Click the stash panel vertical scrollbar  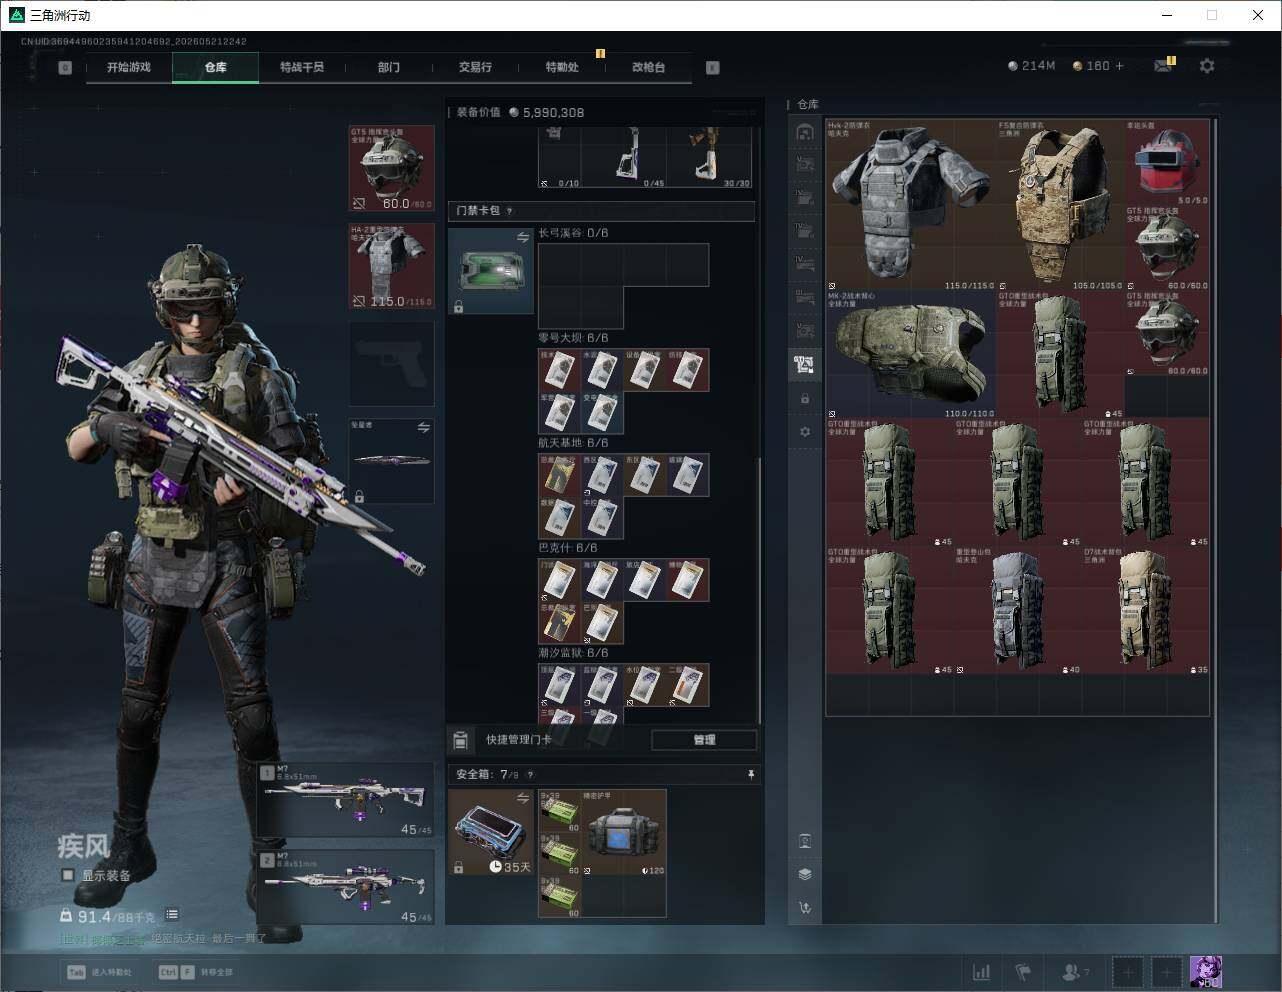1216,520
